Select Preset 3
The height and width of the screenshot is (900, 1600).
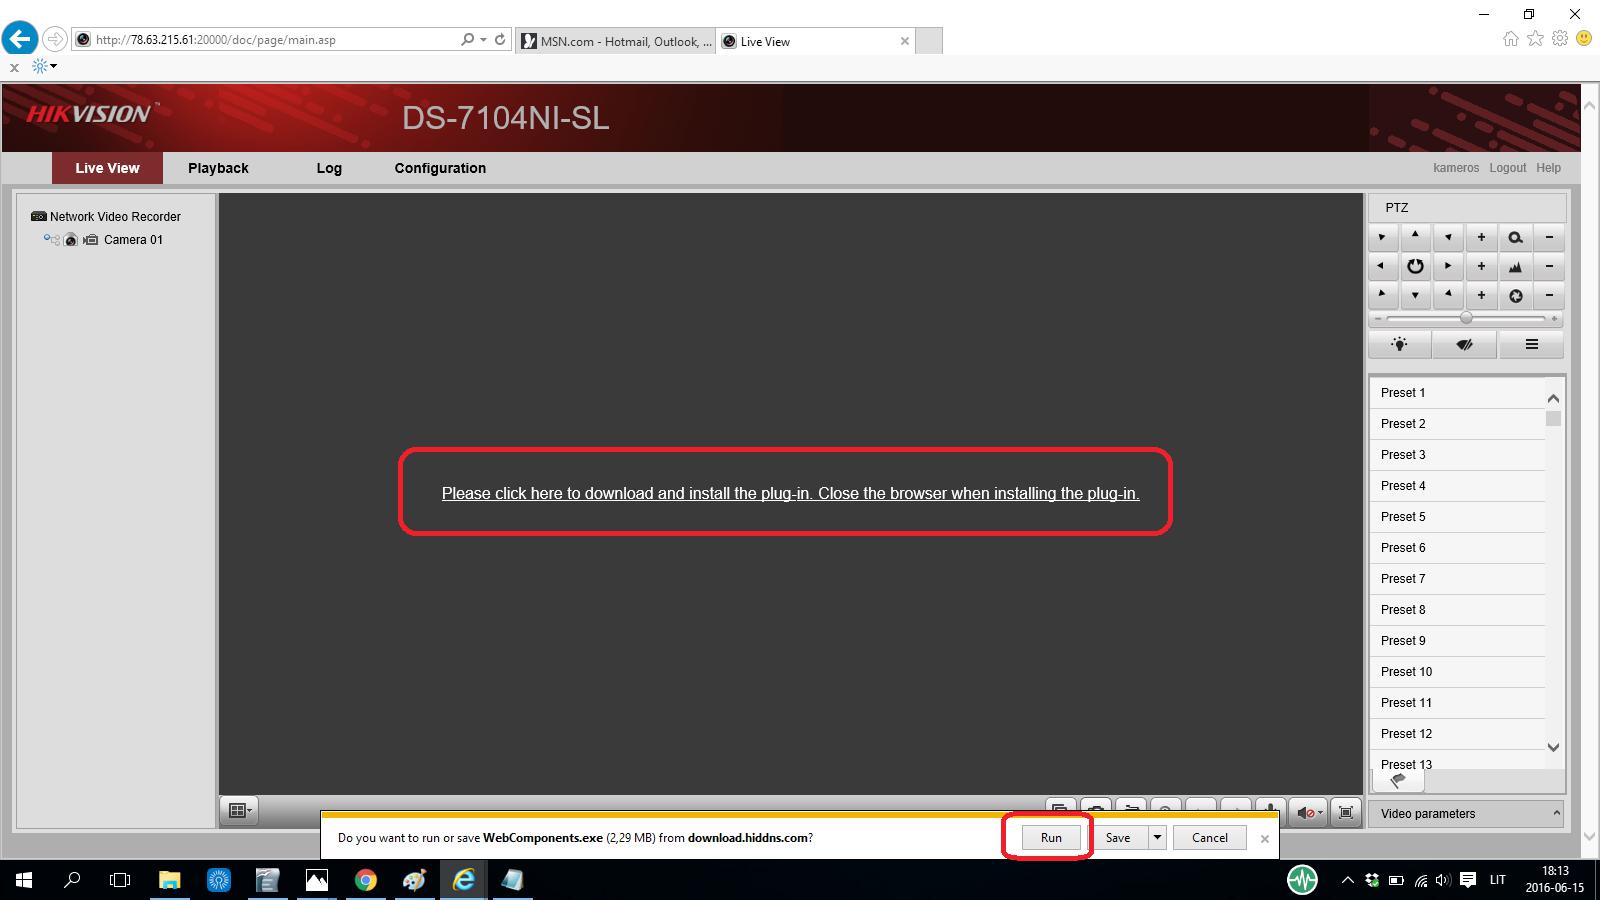[x=1457, y=455]
